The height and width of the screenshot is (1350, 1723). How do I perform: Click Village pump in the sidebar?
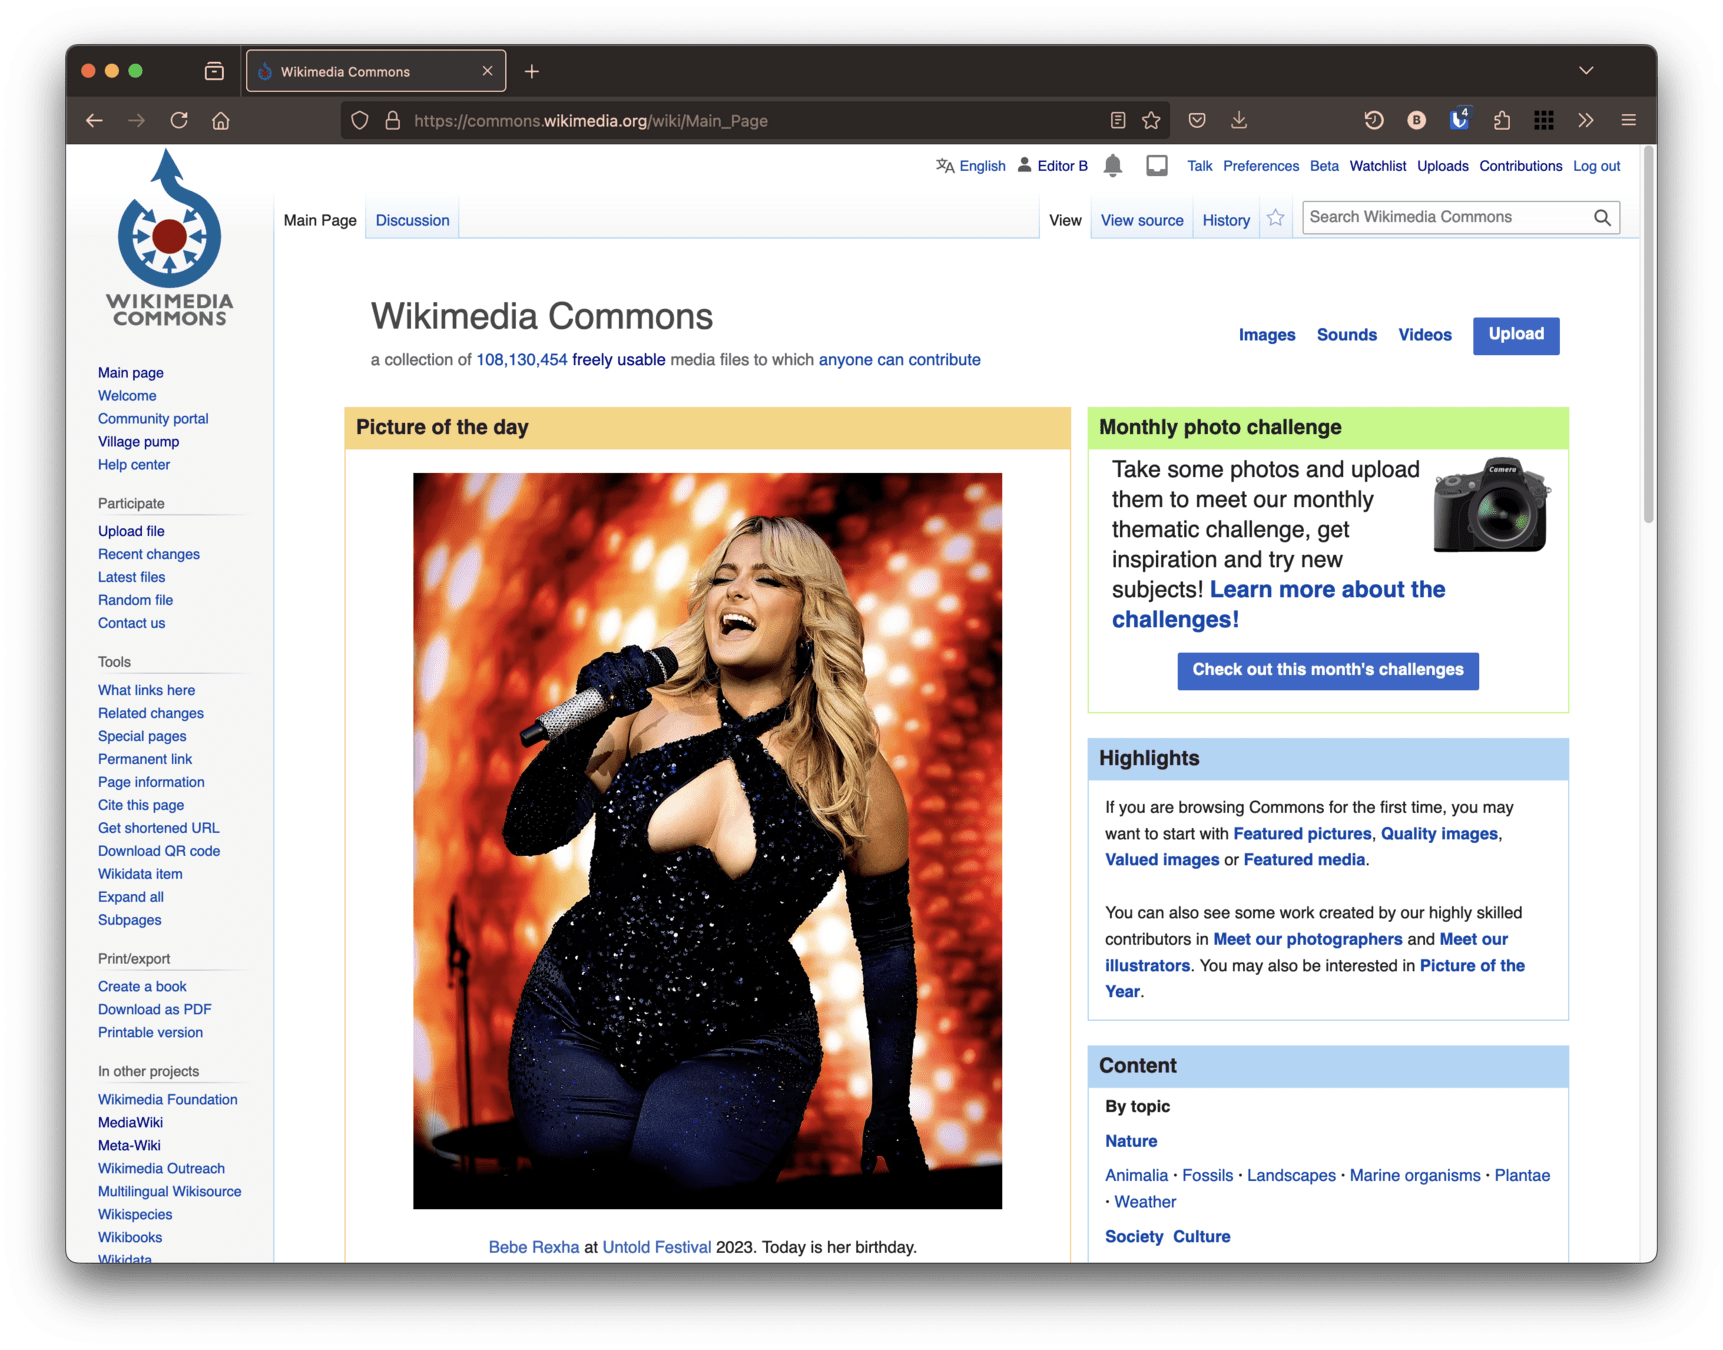[x=138, y=442]
